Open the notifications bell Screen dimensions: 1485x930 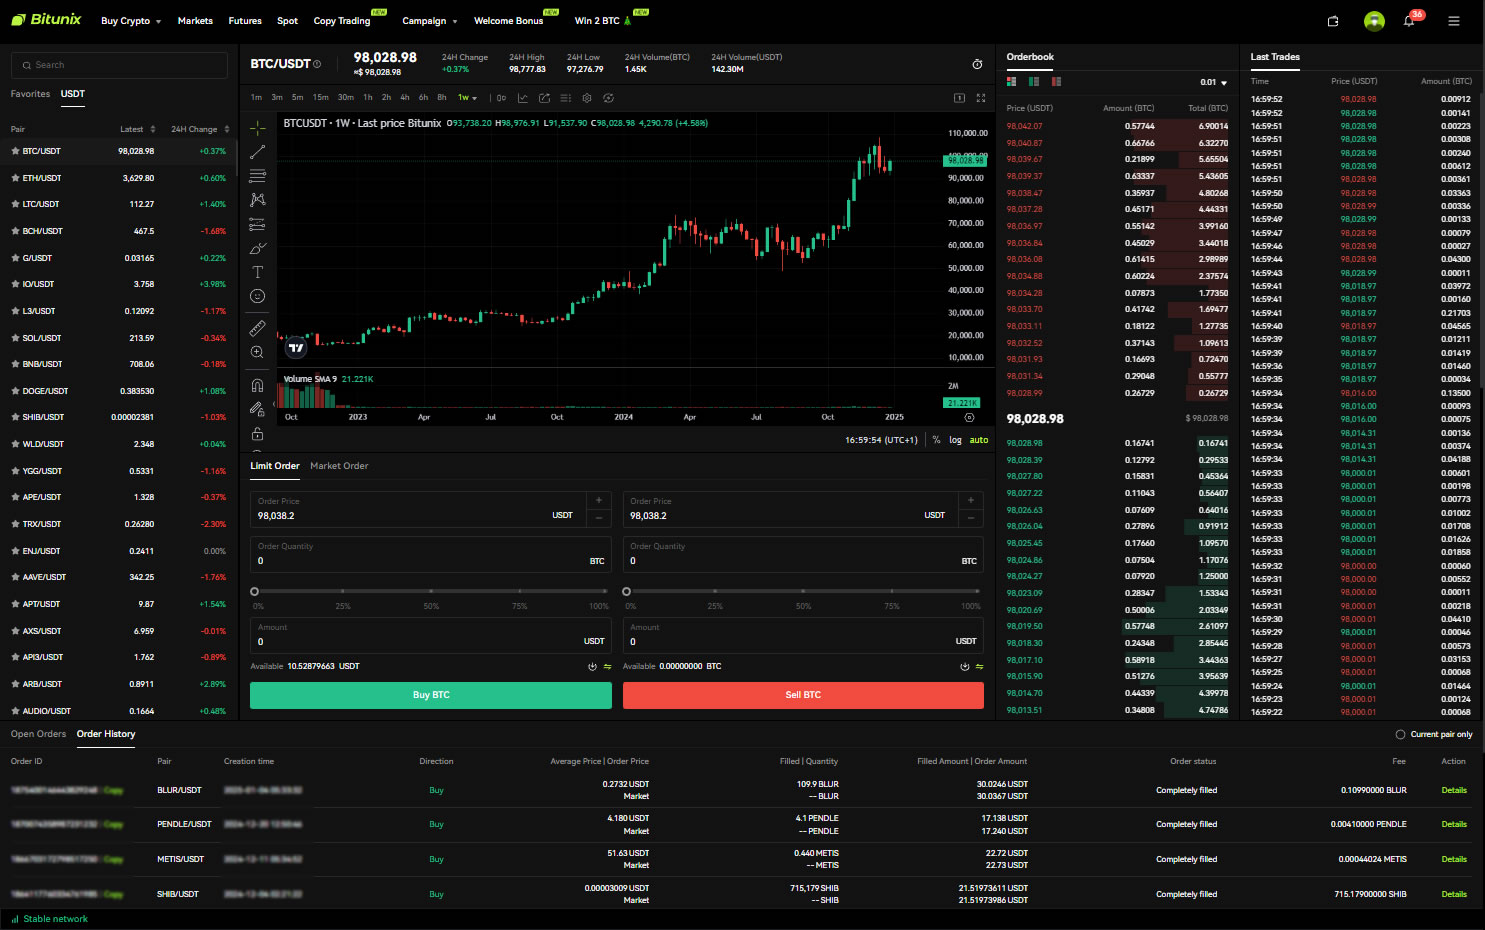pos(1409,21)
